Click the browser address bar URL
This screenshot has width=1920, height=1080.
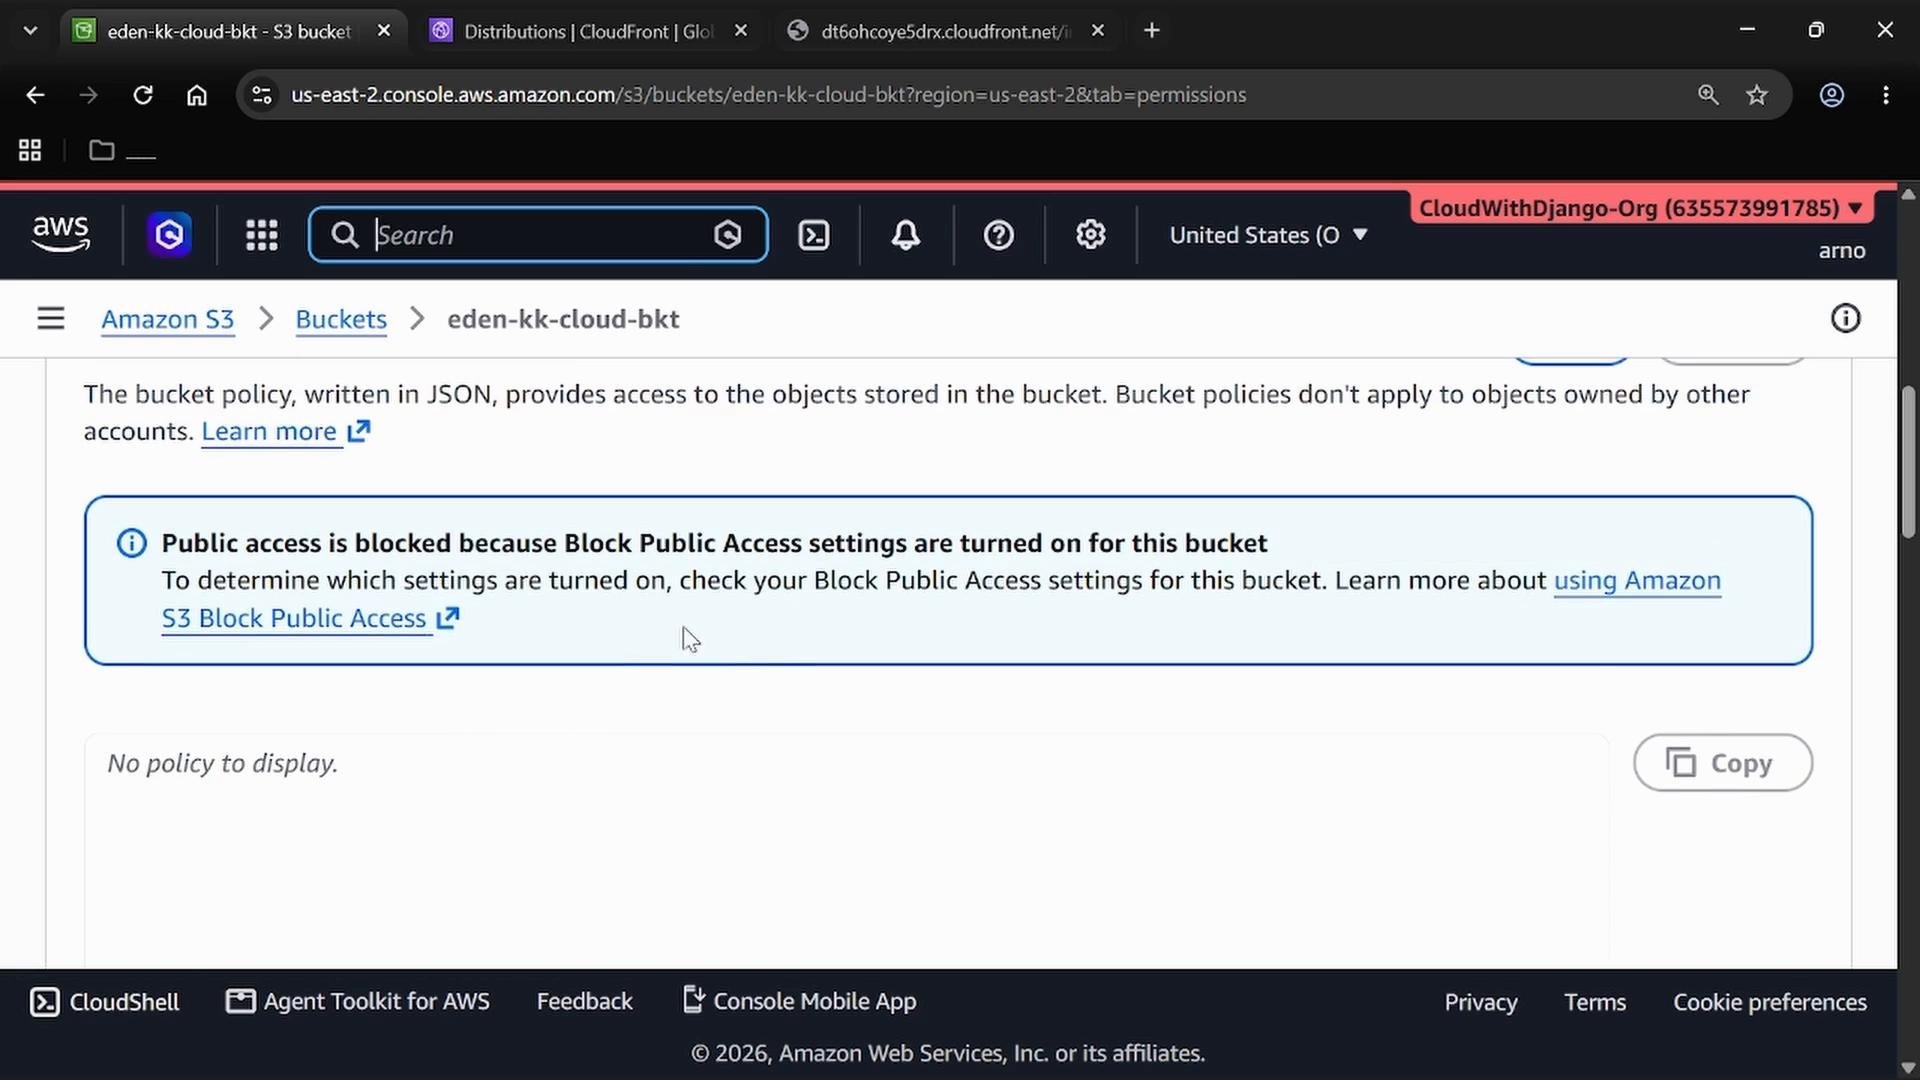pyautogui.click(x=768, y=95)
